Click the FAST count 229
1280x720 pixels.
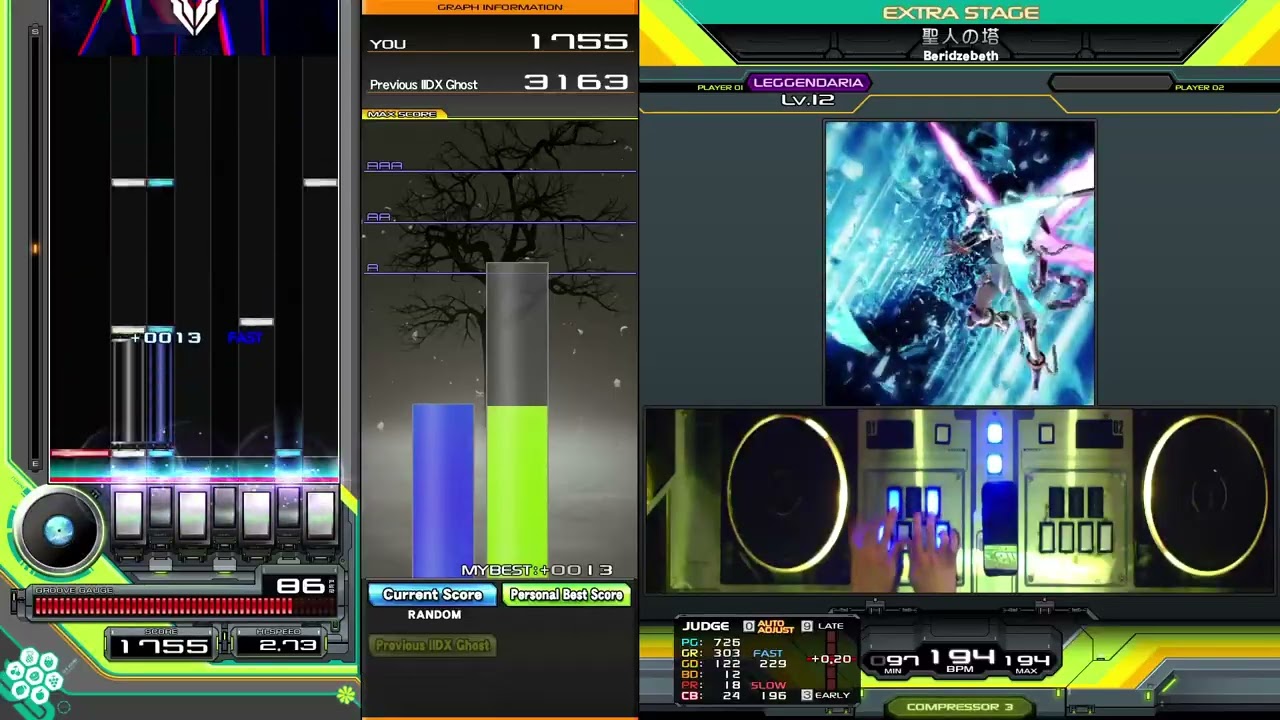[773, 664]
